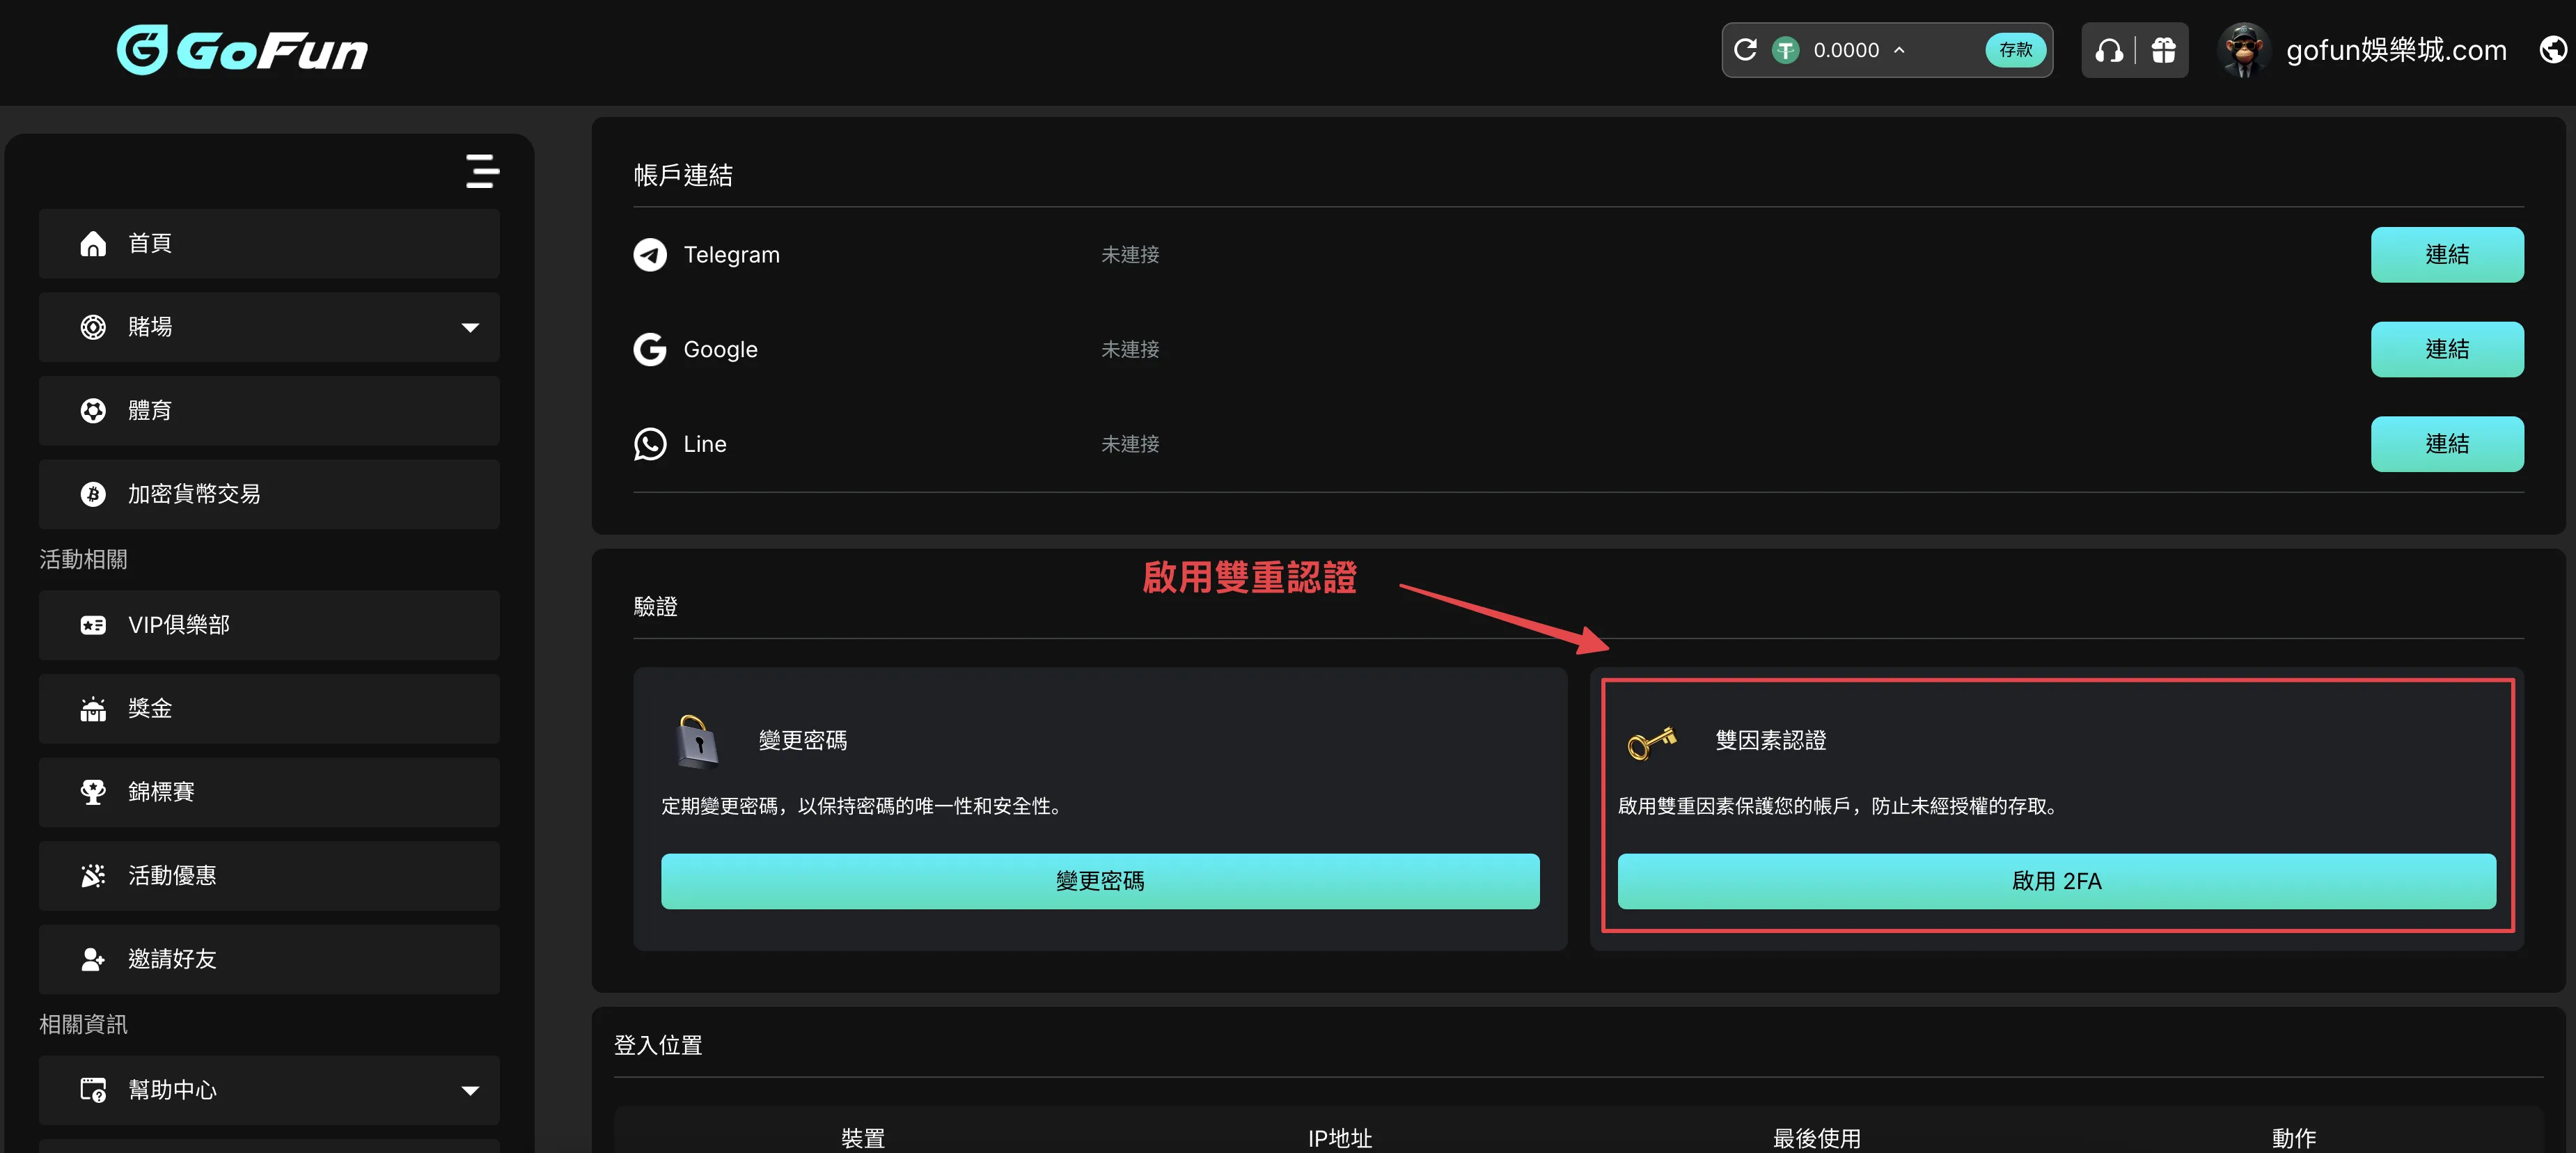Open the globe language icon

point(2552,49)
